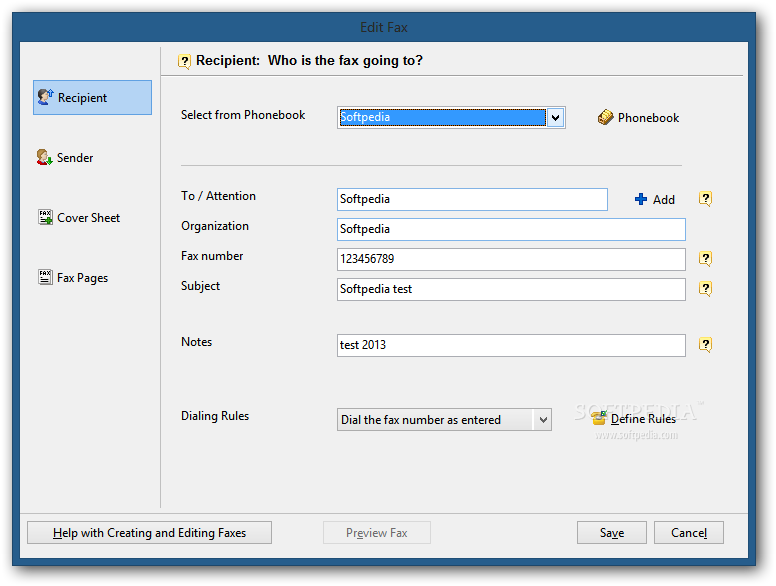Click the 'Edit Fax' window title

point(384,27)
